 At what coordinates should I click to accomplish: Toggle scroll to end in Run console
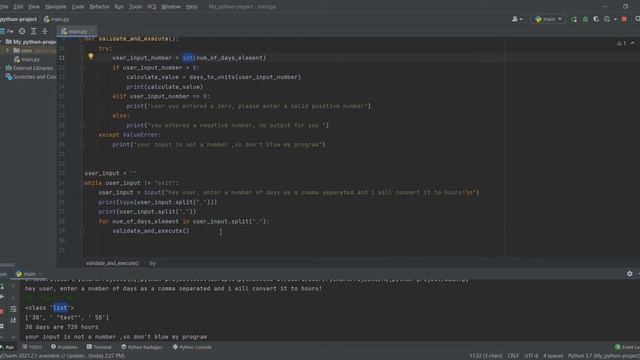(13, 320)
